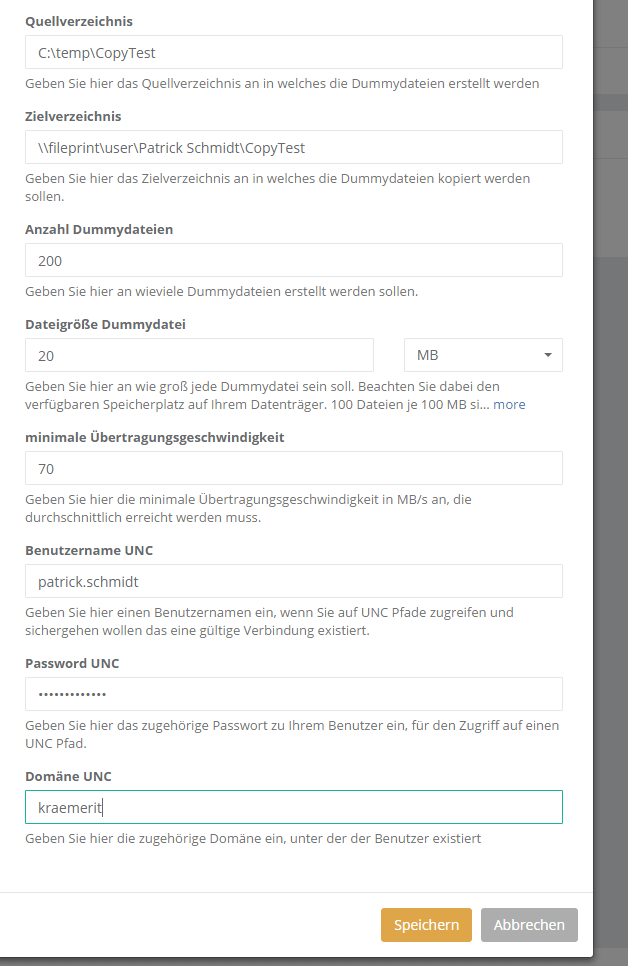Click the "Dateigröße Dummydatei" label
Screen dimensions: 628x966
point(105,324)
